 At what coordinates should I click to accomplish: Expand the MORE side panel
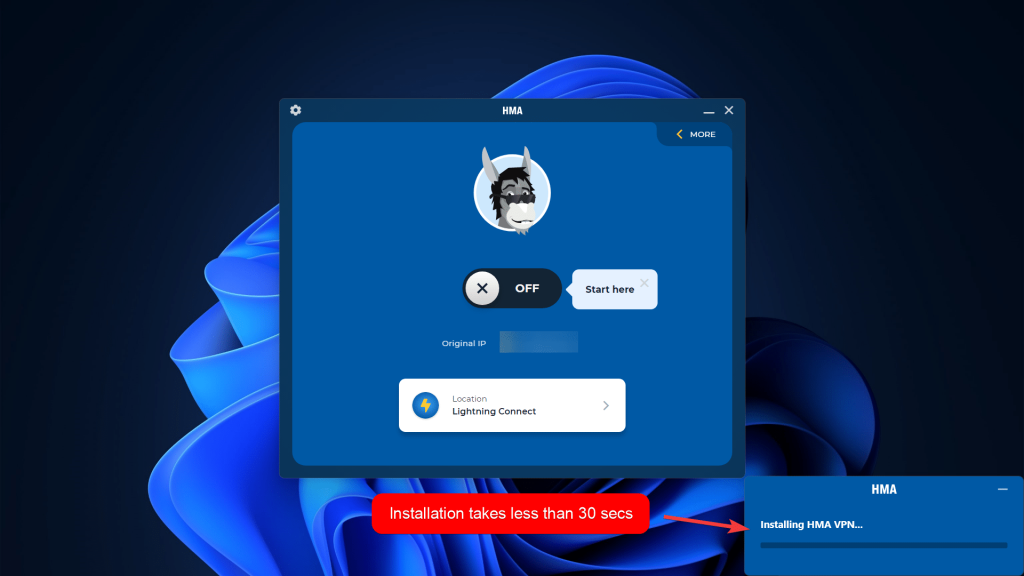tap(696, 134)
